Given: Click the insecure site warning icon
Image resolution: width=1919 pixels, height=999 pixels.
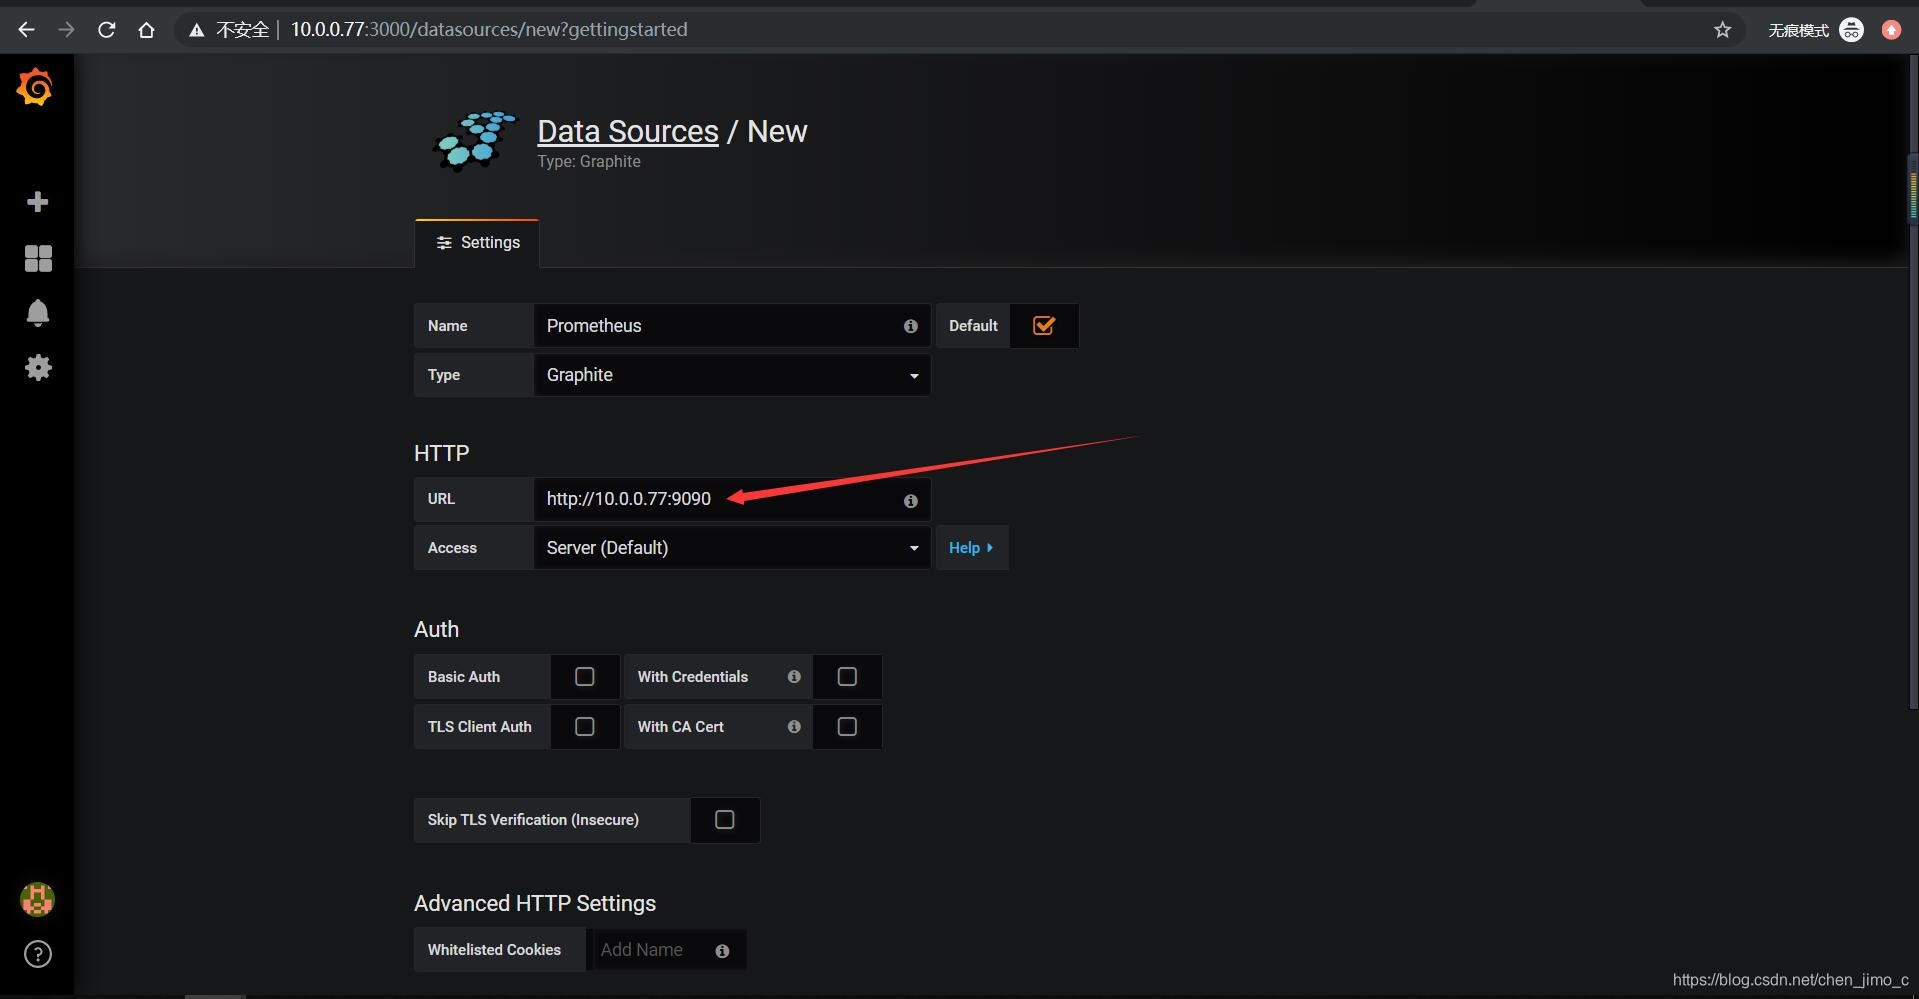Looking at the screenshot, I should pos(196,30).
